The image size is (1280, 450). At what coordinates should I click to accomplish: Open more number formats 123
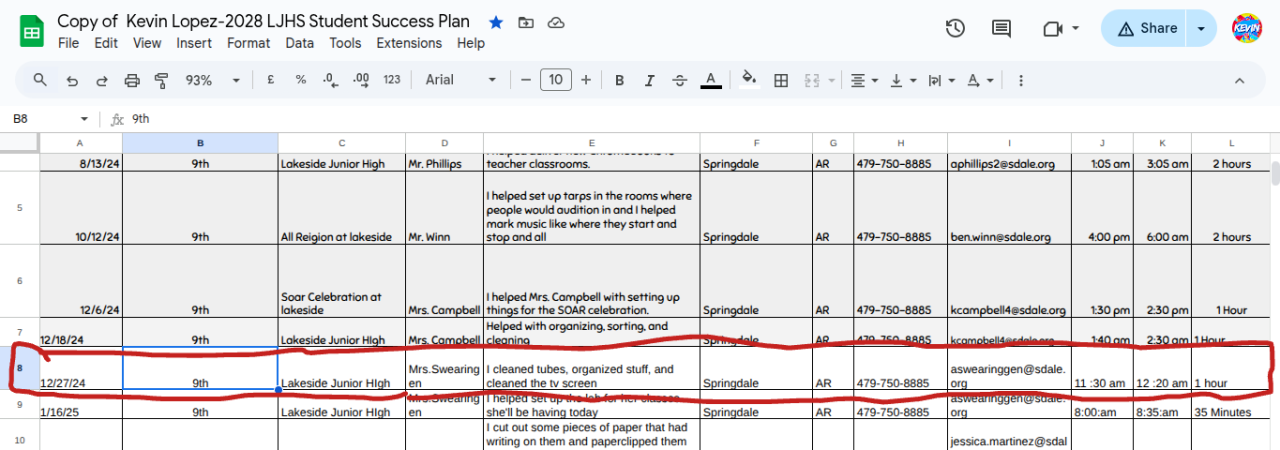point(392,80)
